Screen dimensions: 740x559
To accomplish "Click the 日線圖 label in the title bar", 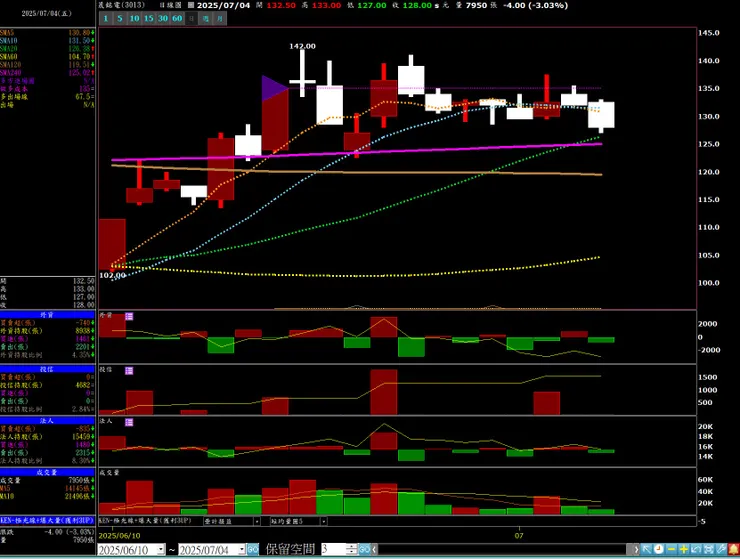I will coord(170,5).
